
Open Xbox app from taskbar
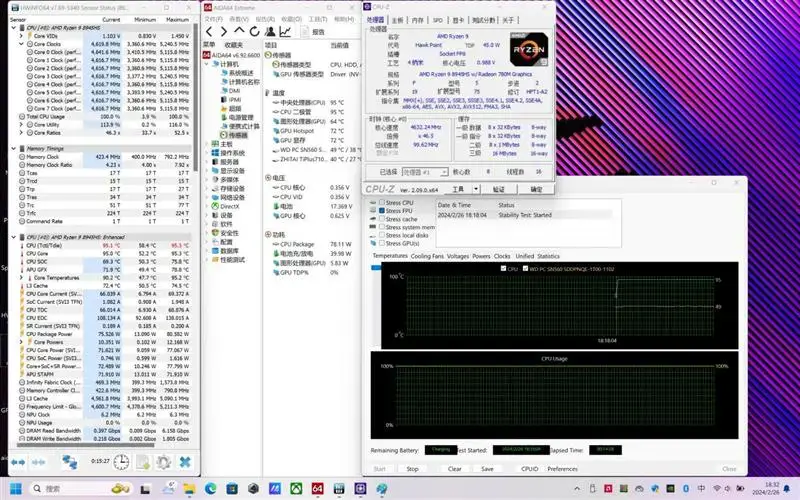click(x=296, y=489)
